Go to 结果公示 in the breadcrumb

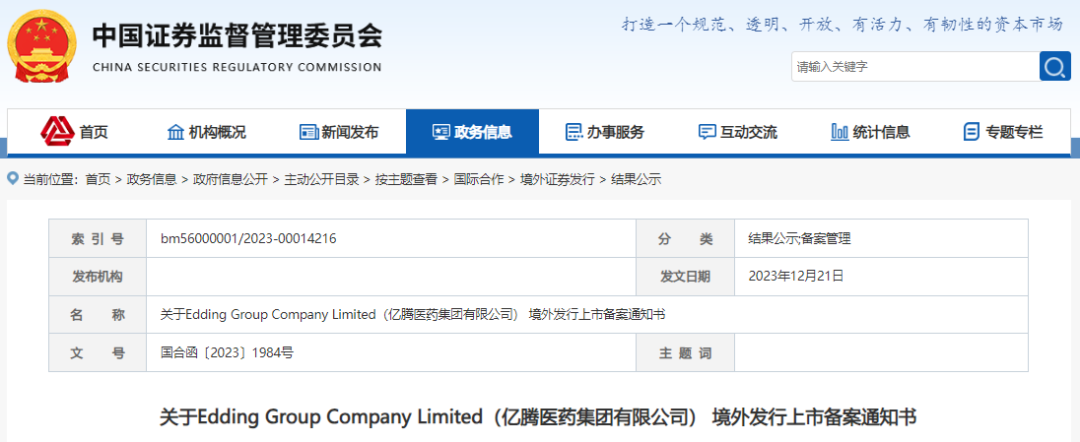click(x=636, y=180)
